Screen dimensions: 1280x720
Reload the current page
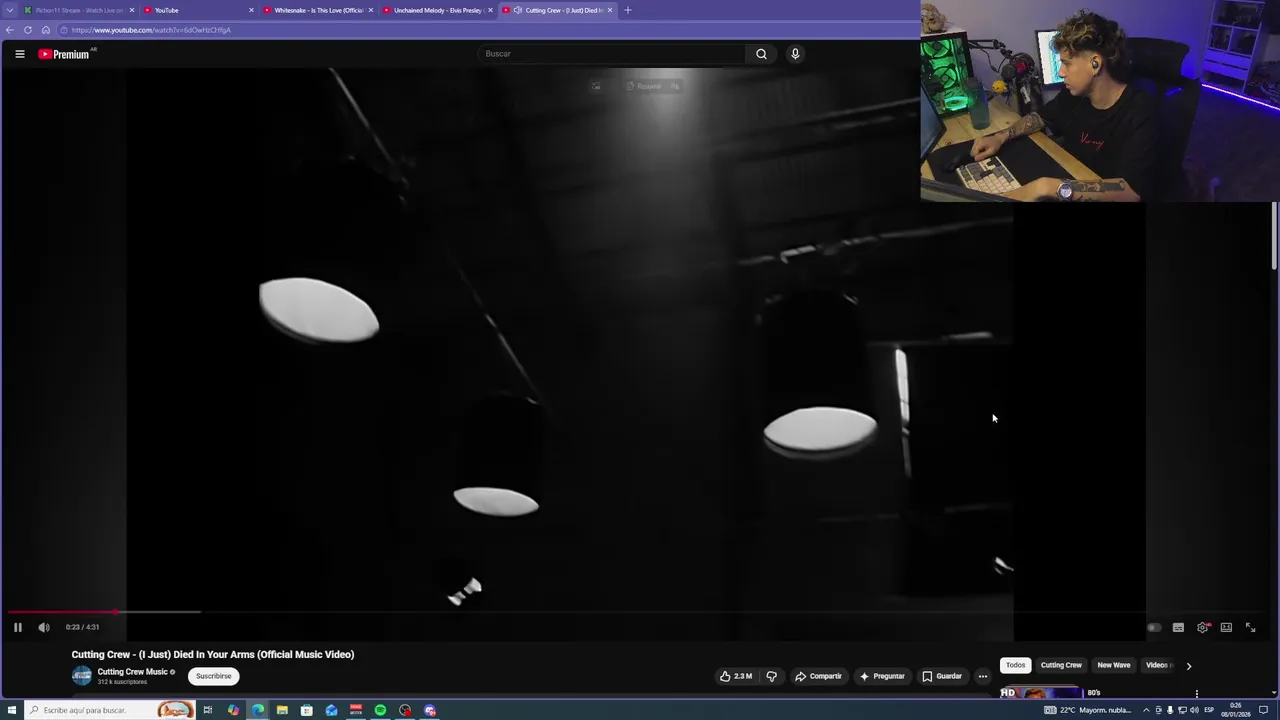click(x=28, y=30)
